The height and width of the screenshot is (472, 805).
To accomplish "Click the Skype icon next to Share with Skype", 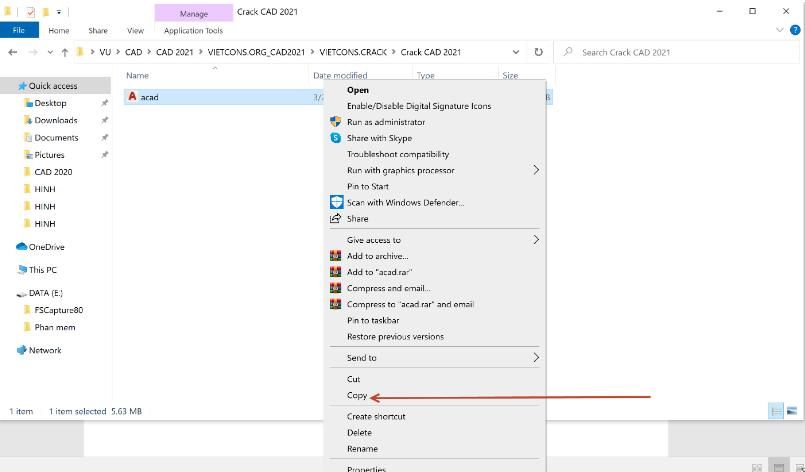I will point(336,138).
